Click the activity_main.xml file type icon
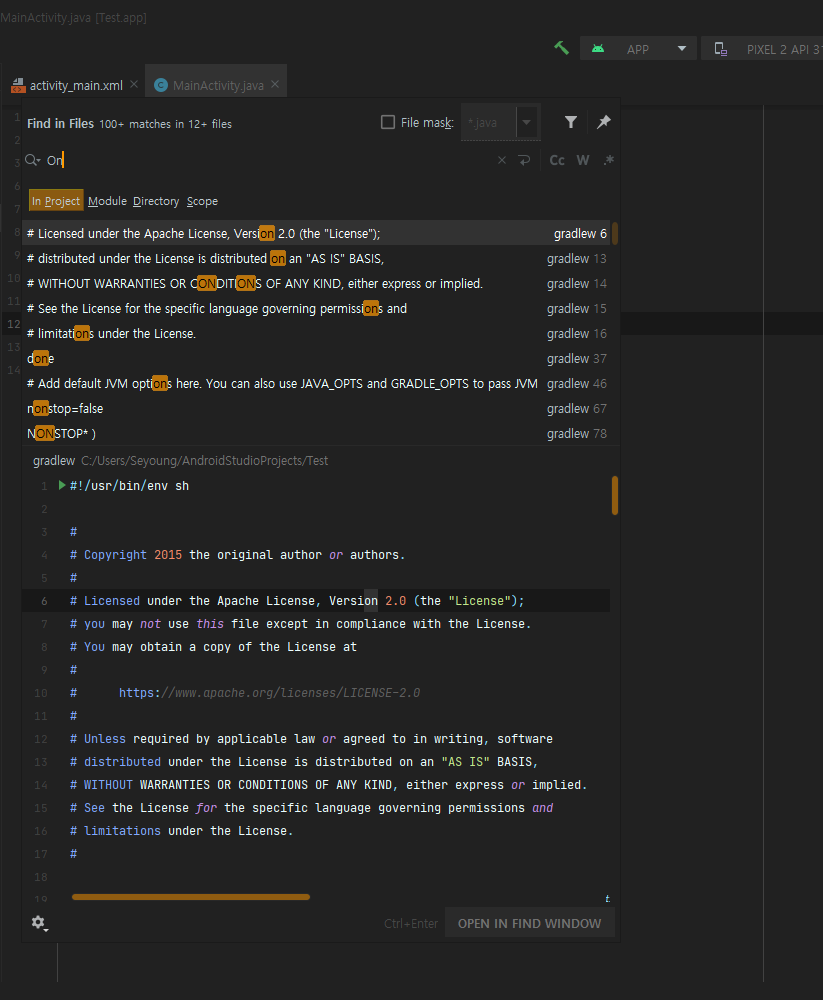Viewport: 823px width, 1000px height. (x=19, y=85)
